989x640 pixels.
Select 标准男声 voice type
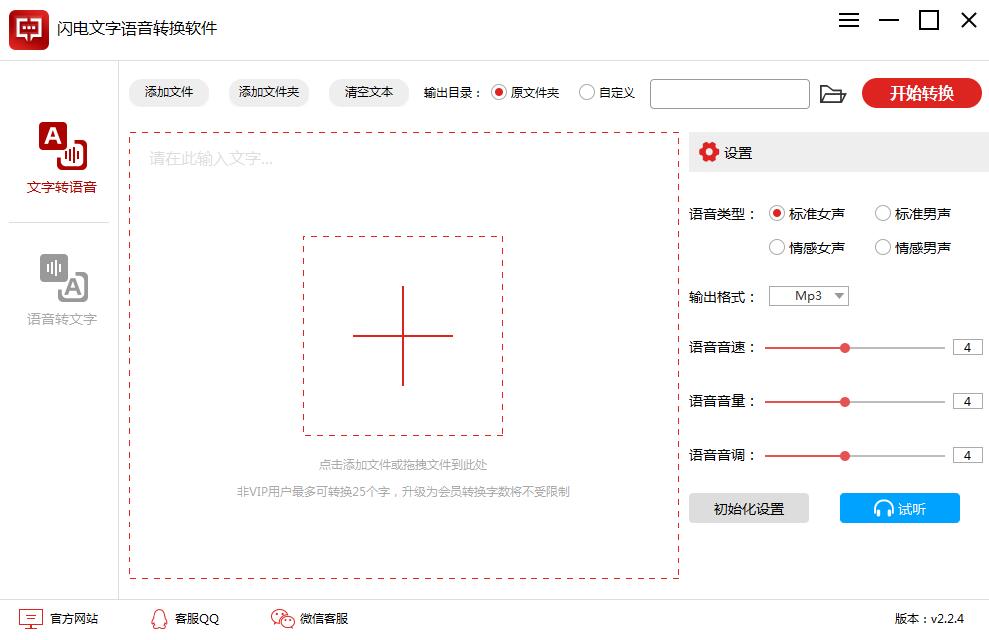[x=883, y=212]
